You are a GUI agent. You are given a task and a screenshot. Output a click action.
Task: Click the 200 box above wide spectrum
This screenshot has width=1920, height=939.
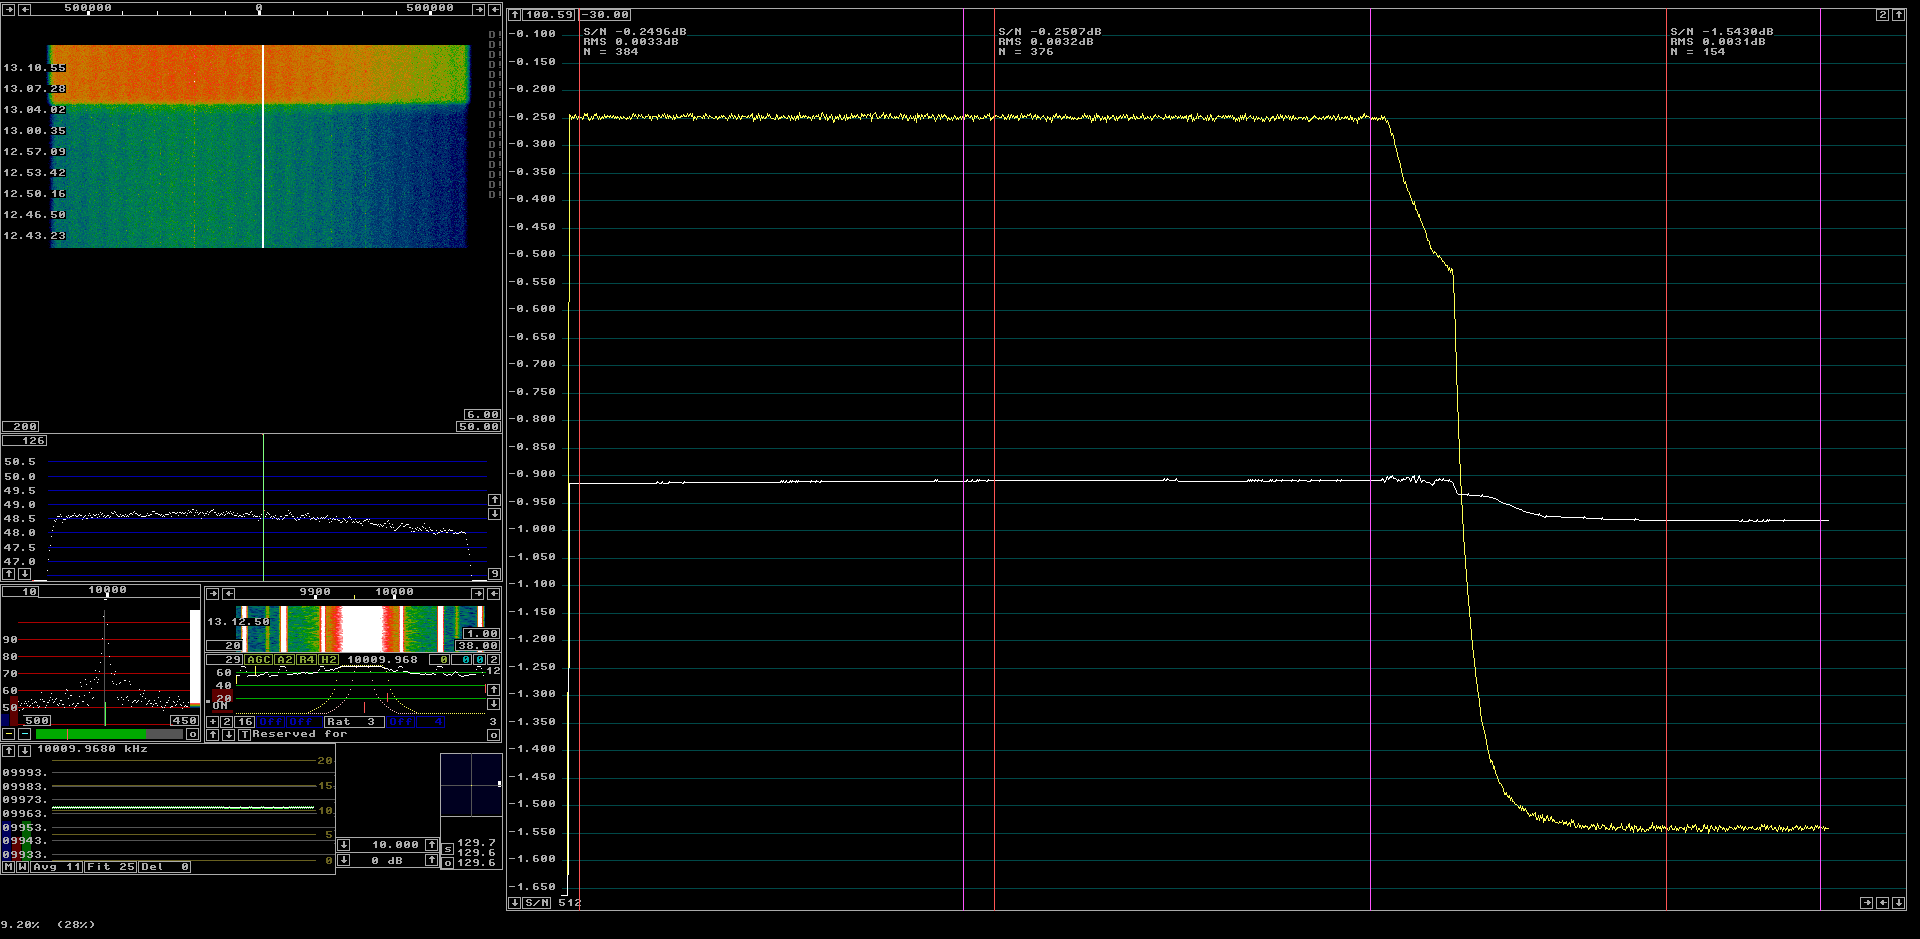[x=21, y=427]
